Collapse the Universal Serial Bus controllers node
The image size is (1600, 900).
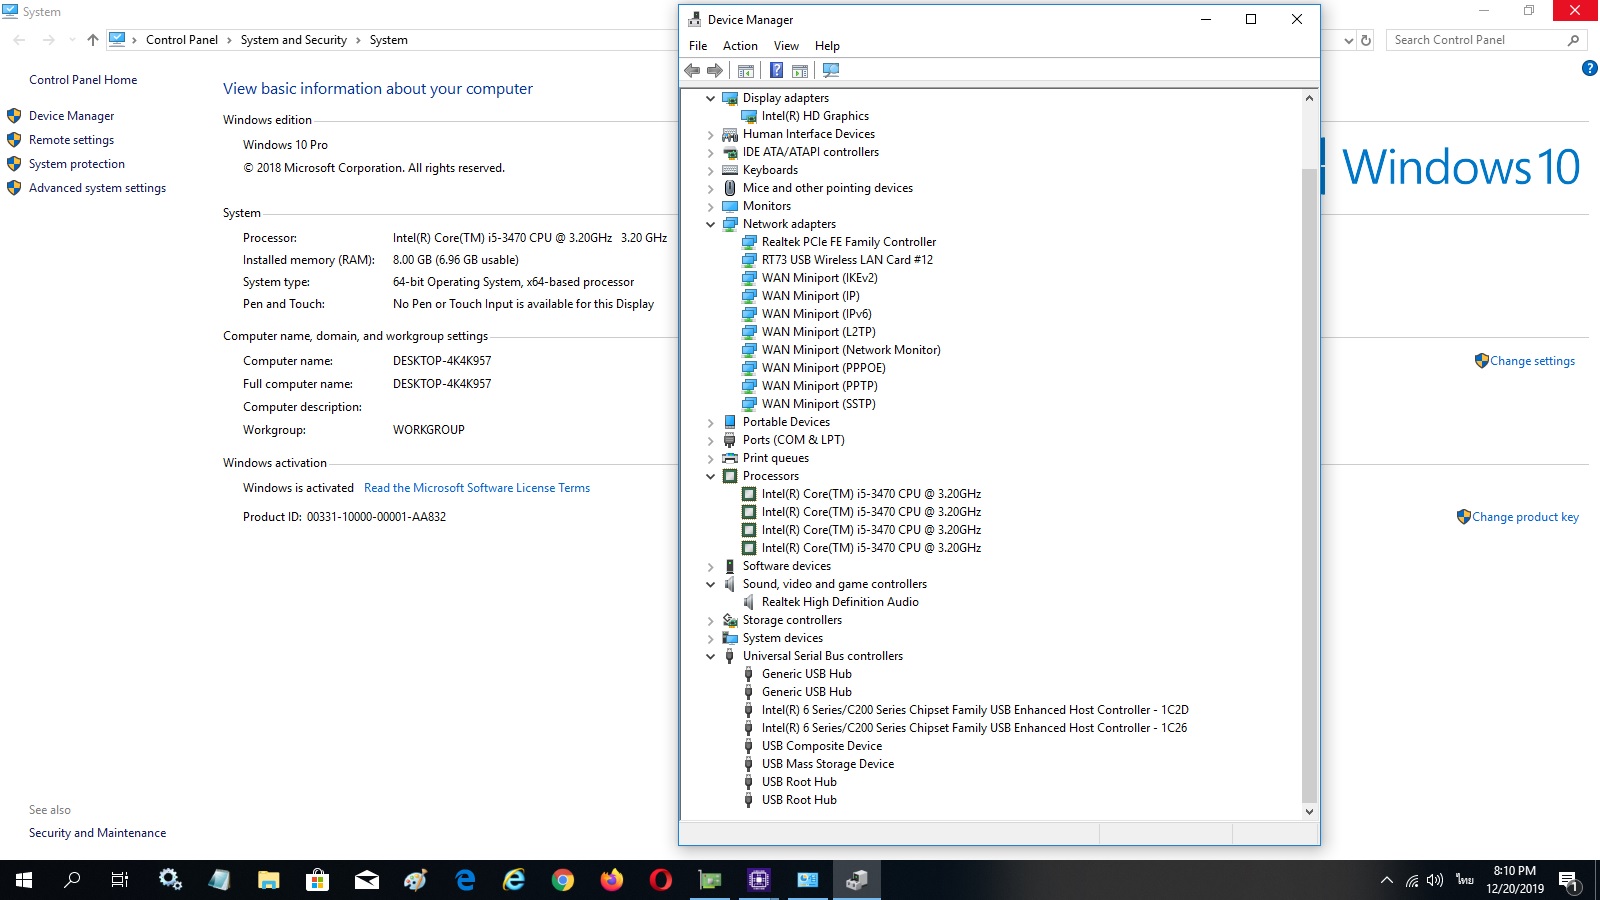711,656
